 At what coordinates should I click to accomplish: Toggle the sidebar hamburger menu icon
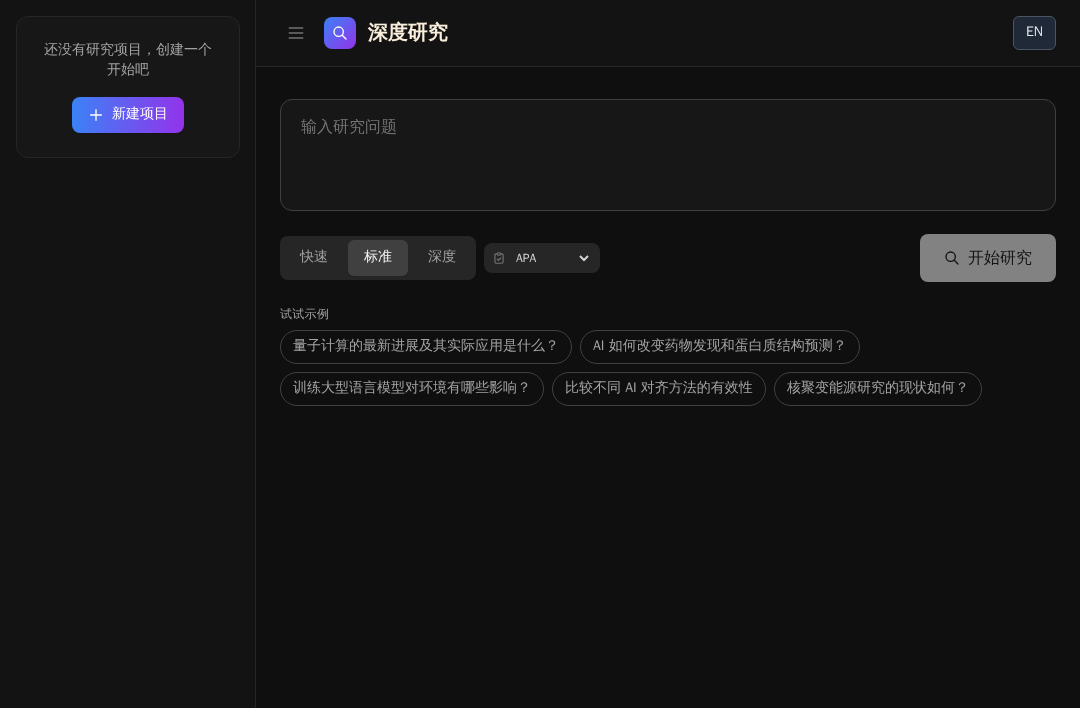(295, 33)
